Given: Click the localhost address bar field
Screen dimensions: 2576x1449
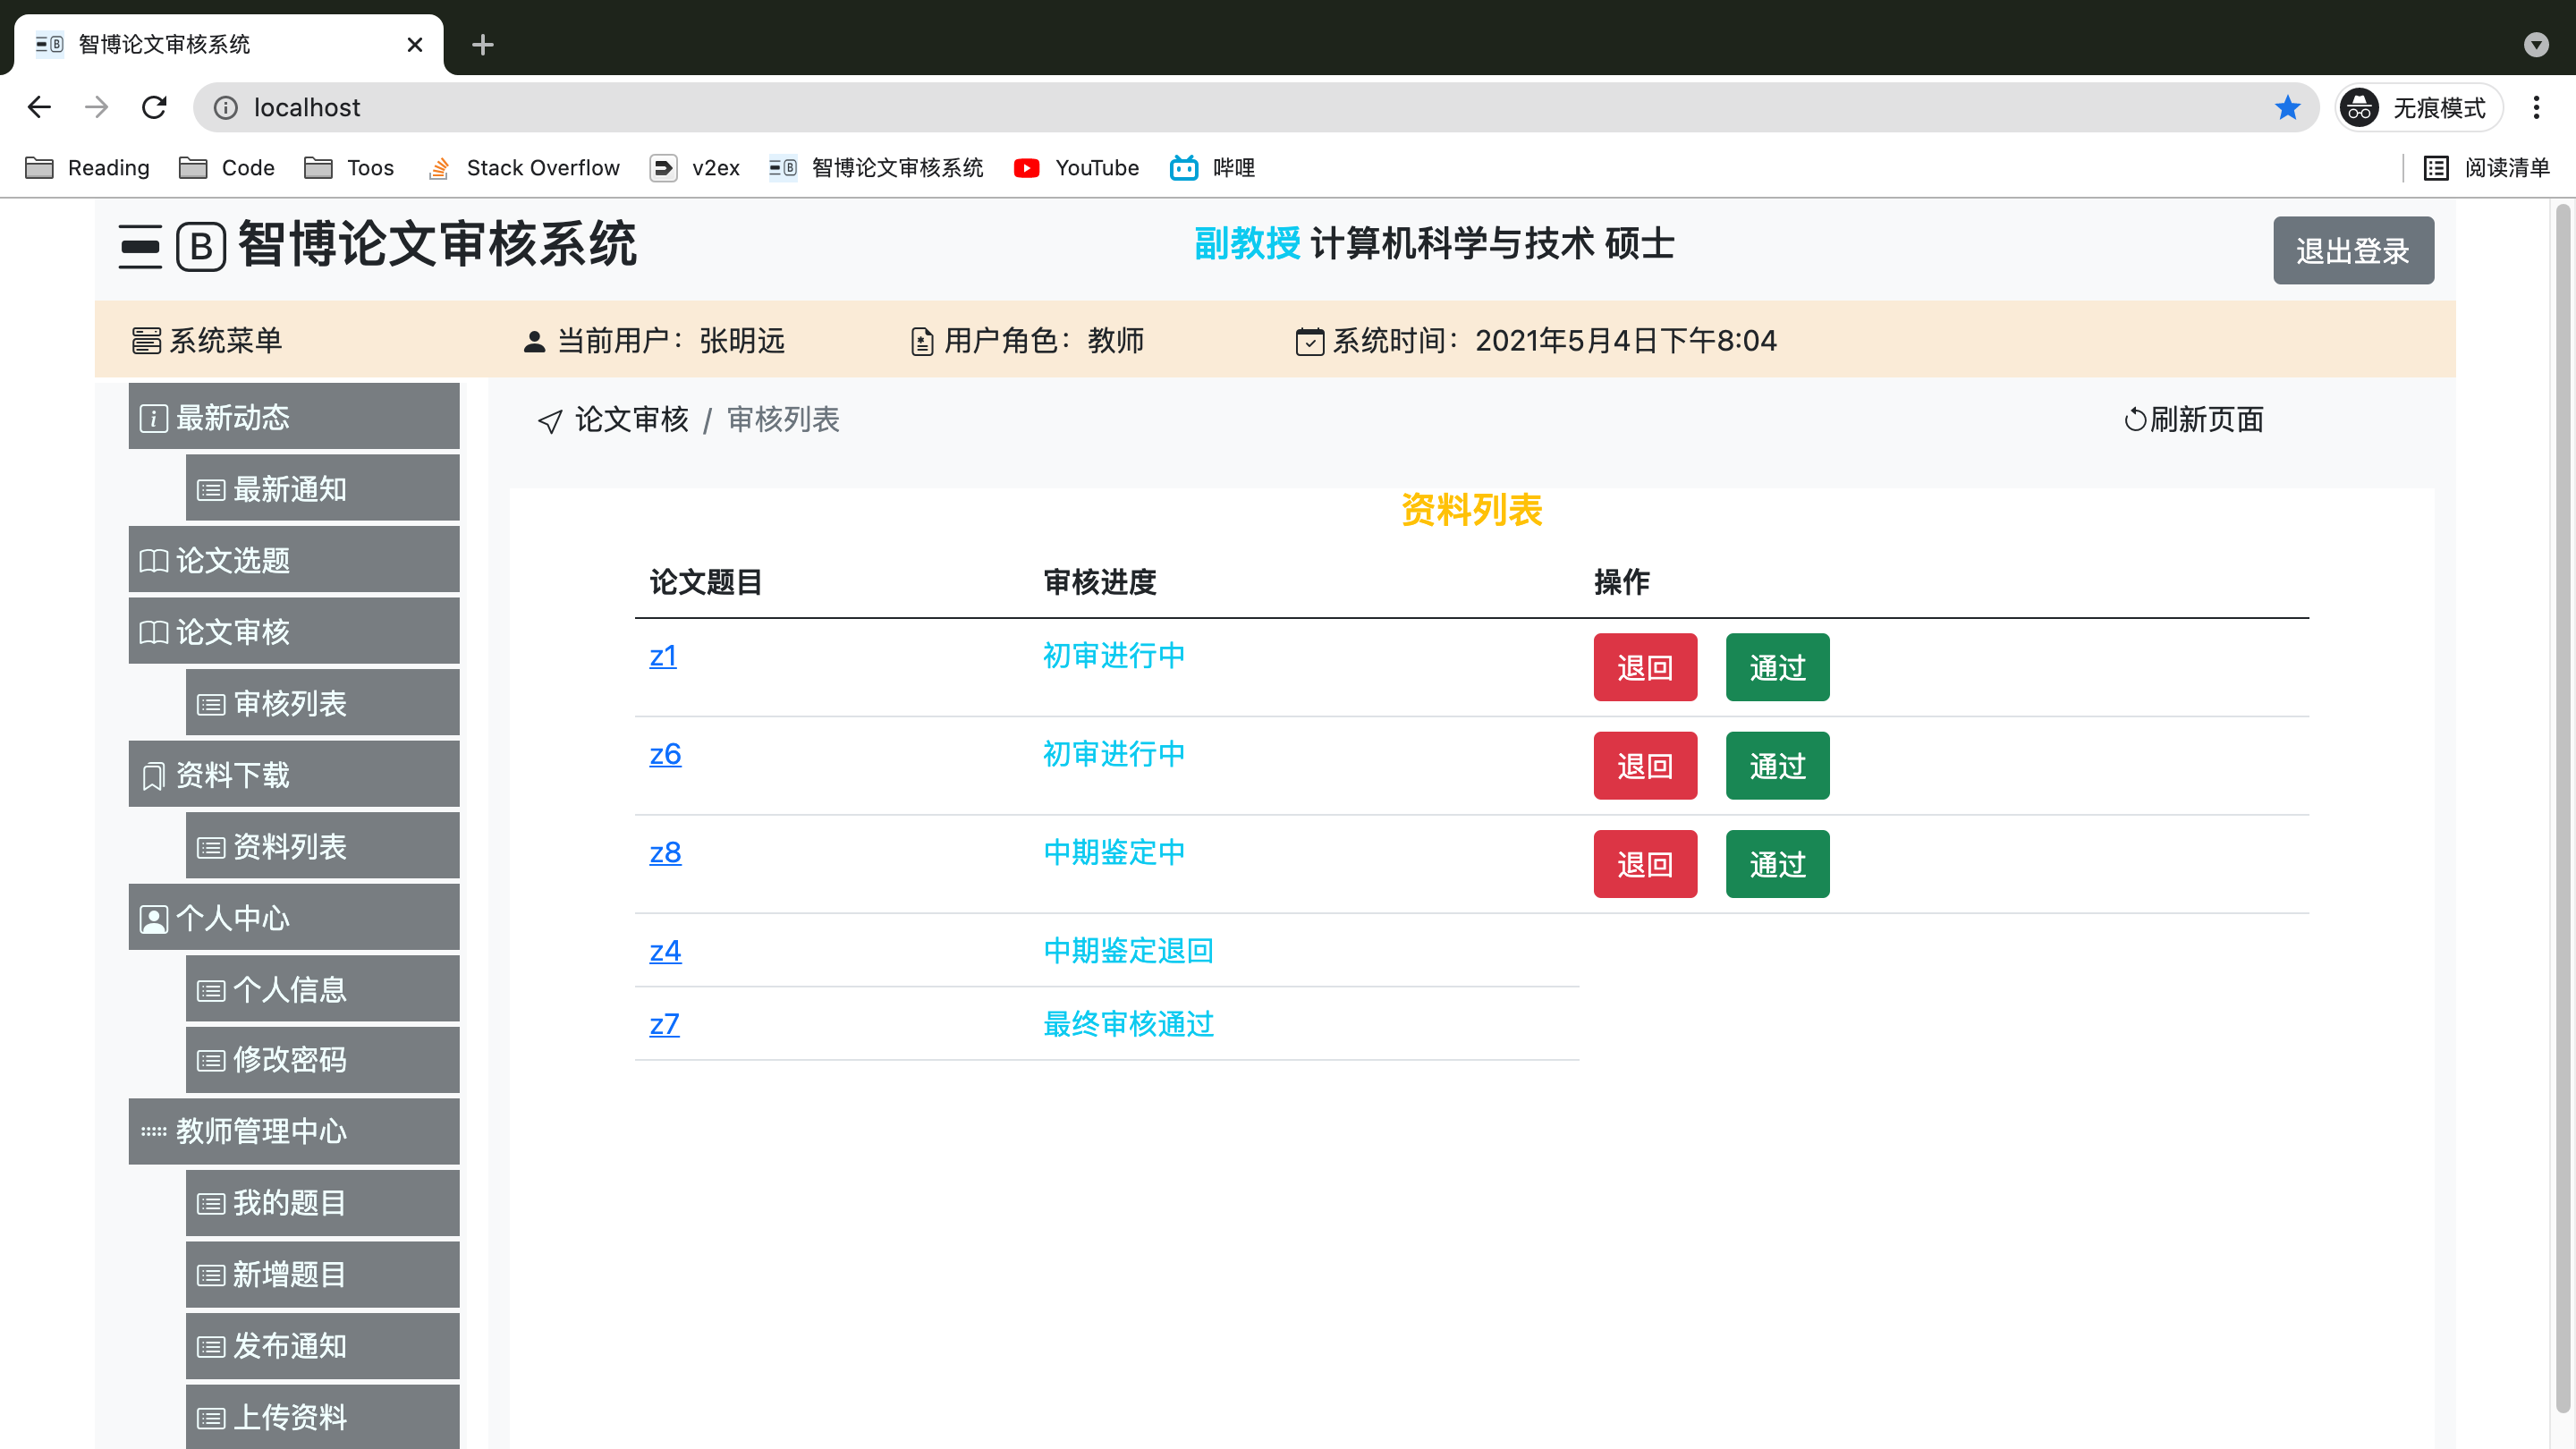Looking at the screenshot, I should tap(1200, 108).
